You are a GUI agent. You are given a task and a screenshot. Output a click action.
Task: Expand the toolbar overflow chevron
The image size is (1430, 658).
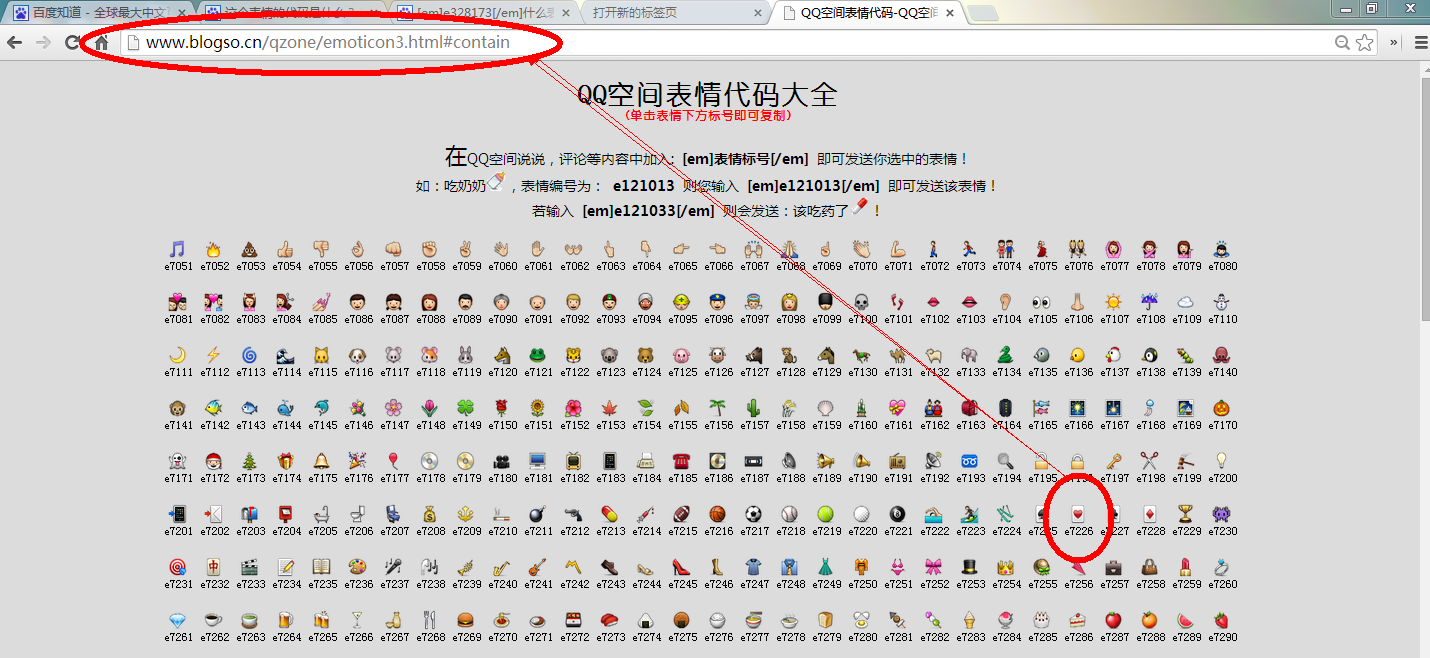click(x=1393, y=43)
